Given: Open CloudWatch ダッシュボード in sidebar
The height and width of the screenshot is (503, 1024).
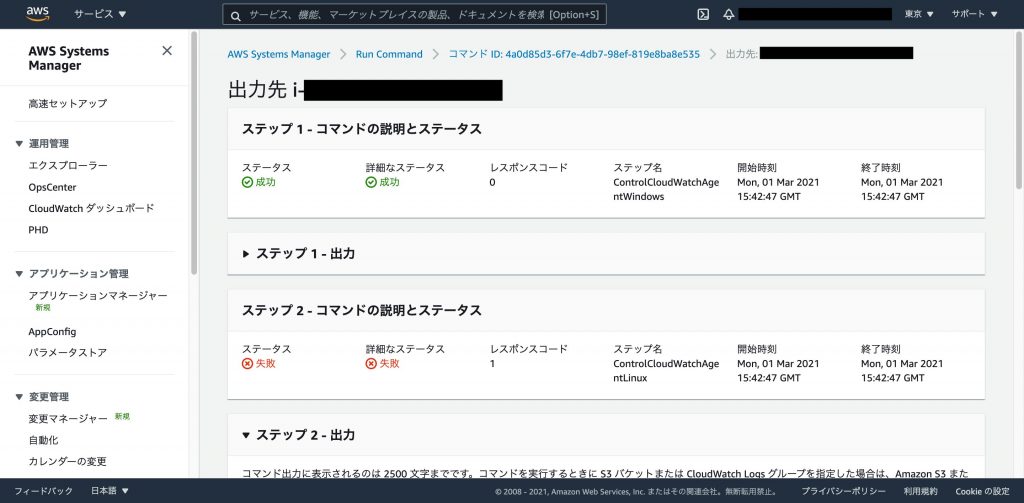Looking at the screenshot, I should click(x=91, y=208).
